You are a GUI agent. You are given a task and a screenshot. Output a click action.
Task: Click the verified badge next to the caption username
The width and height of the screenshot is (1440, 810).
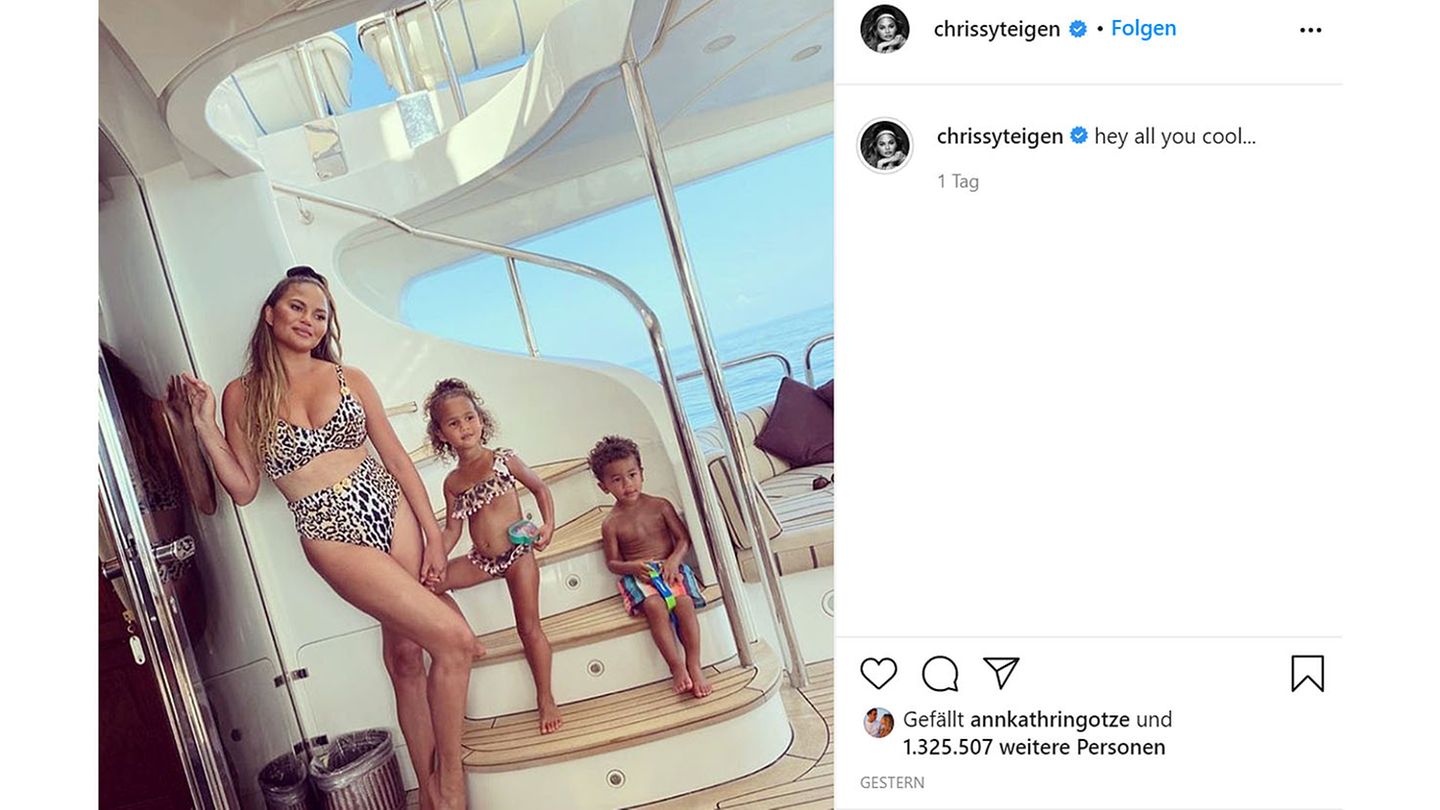[x=1079, y=136]
